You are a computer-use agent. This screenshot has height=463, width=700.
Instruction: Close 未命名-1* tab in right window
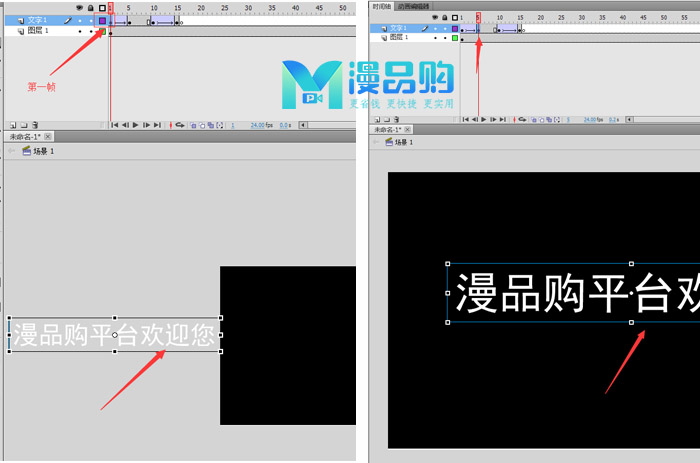[x=408, y=129]
